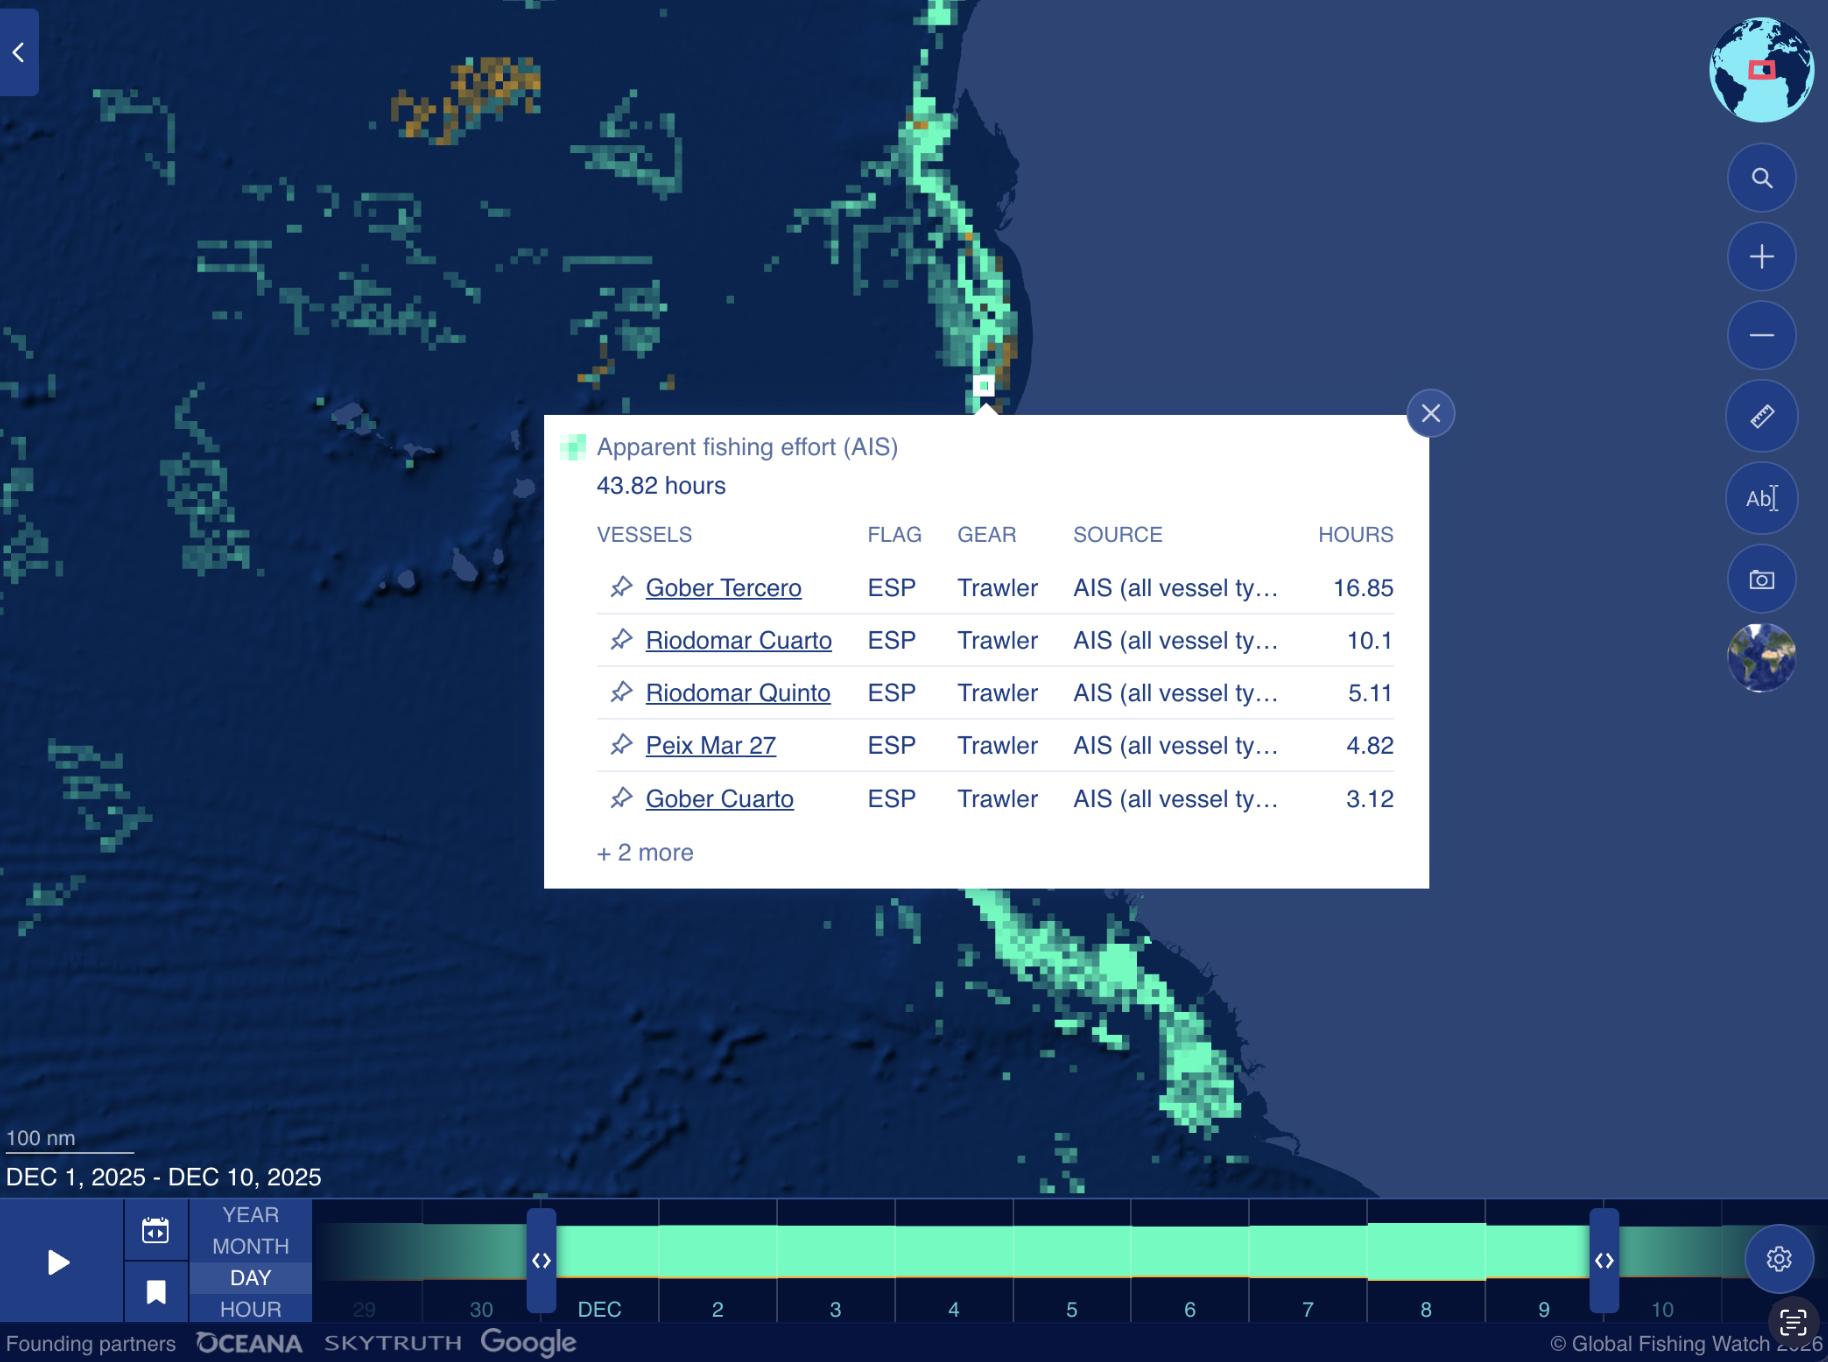Collapse sidebar with the left chevron
Image resolution: width=1828 pixels, height=1362 pixels.
click(x=19, y=52)
